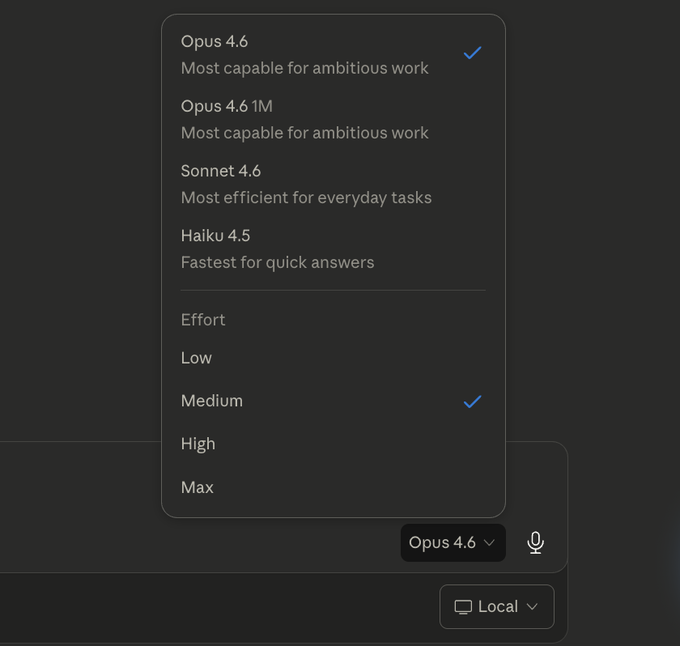680x646 pixels.
Task: Click the blue checkmark next to Opus 4.6
Action: click(473, 53)
